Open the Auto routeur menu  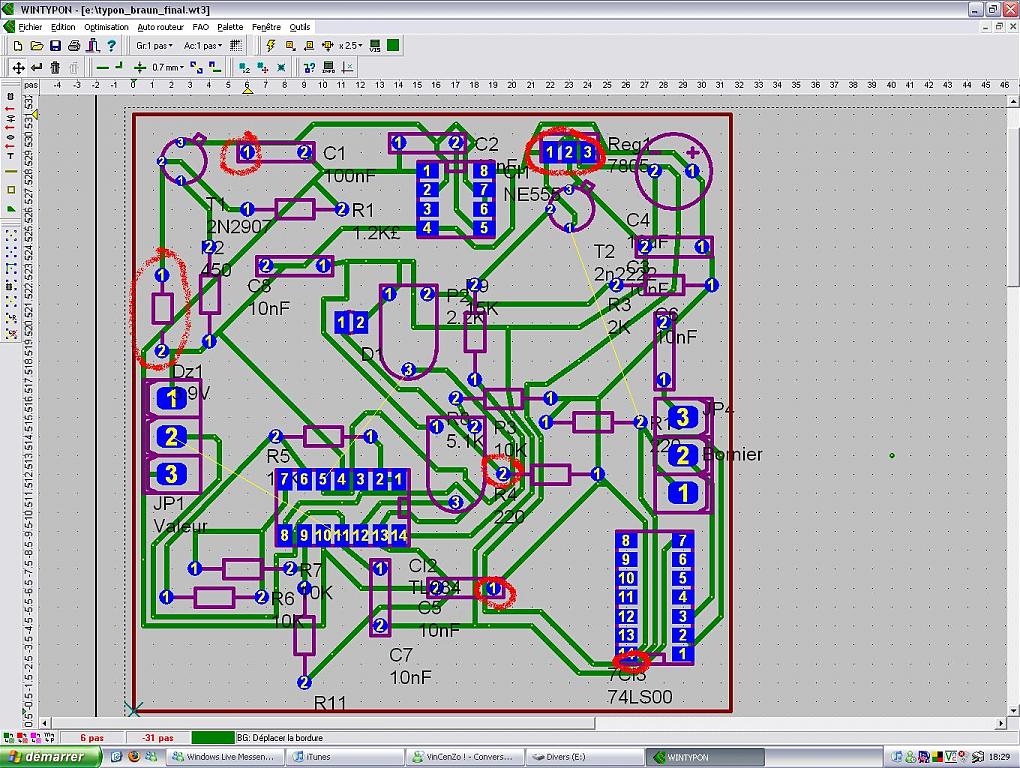pos(160,27)
